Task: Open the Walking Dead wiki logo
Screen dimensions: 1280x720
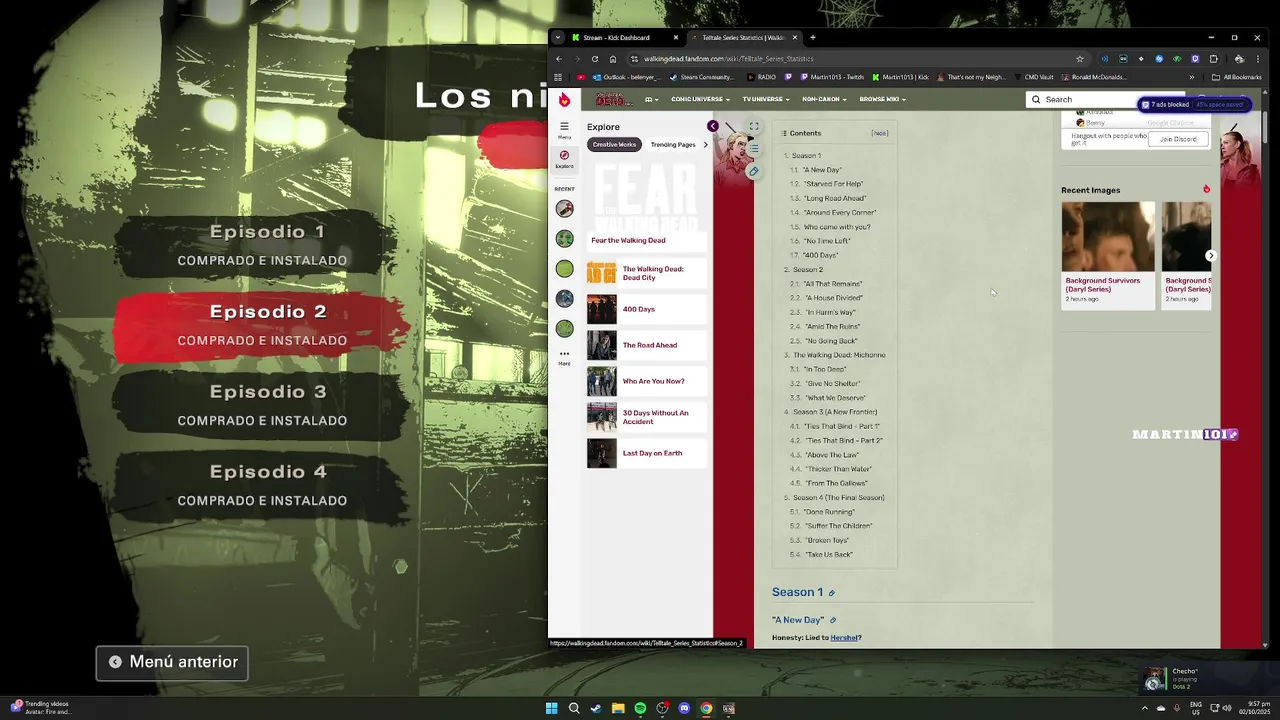Action: [613, 99]
